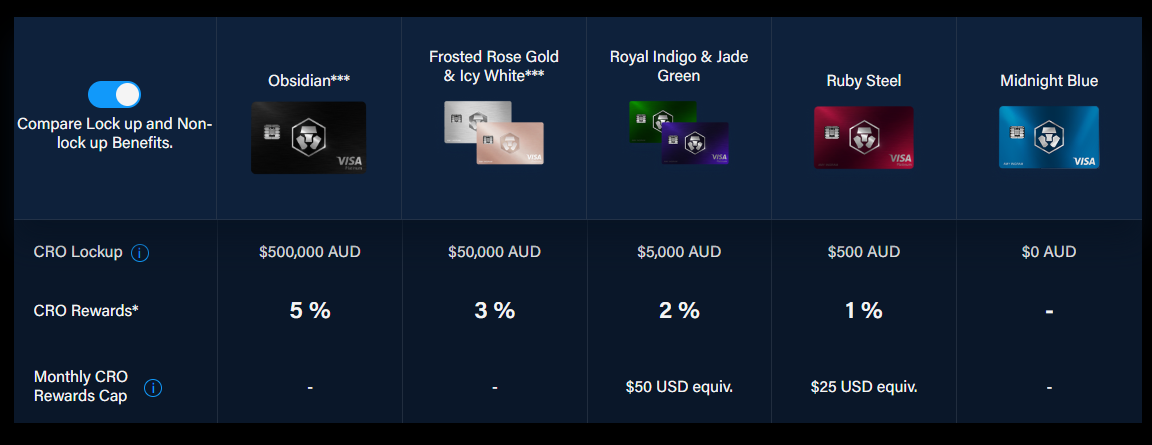Select the Royal Indigo purple card image
The image size is (1152, 445).
(x=695, y=144)
